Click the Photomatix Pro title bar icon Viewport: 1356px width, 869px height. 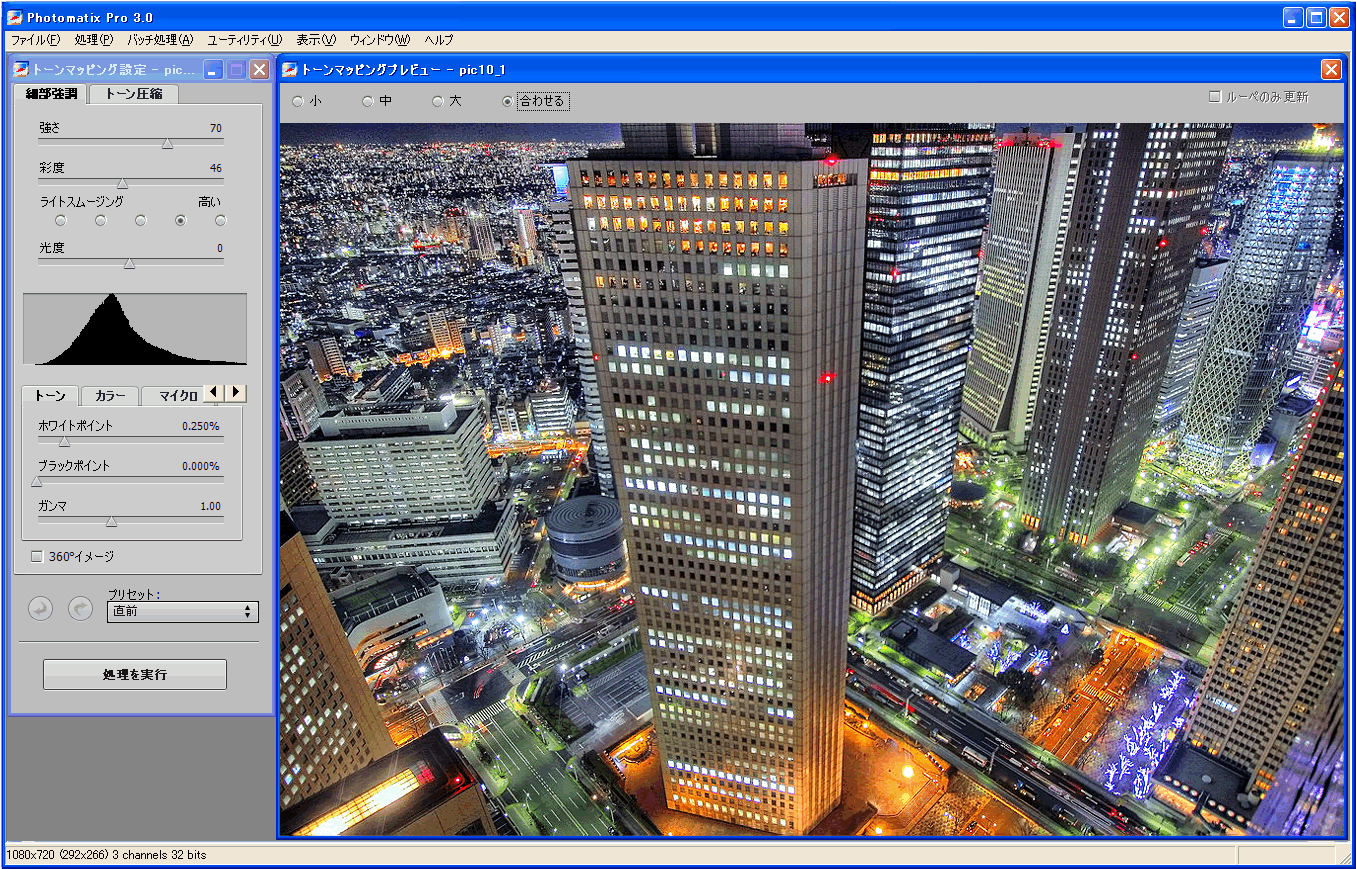click(x=12, y=16)
